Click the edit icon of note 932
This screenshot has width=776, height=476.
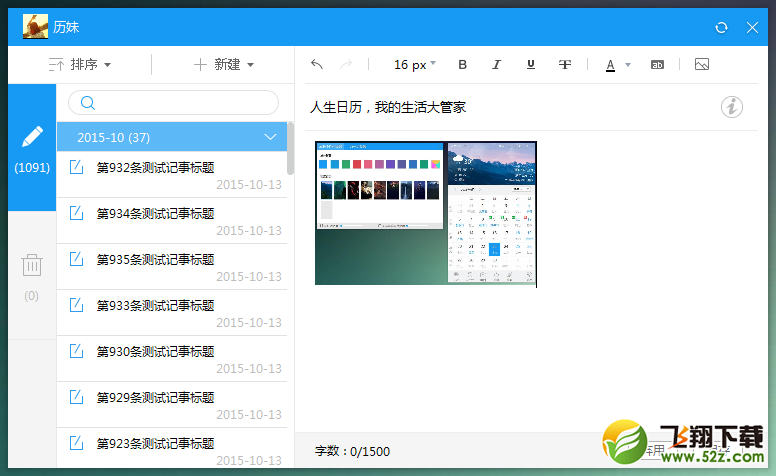(x=76, y=167)
